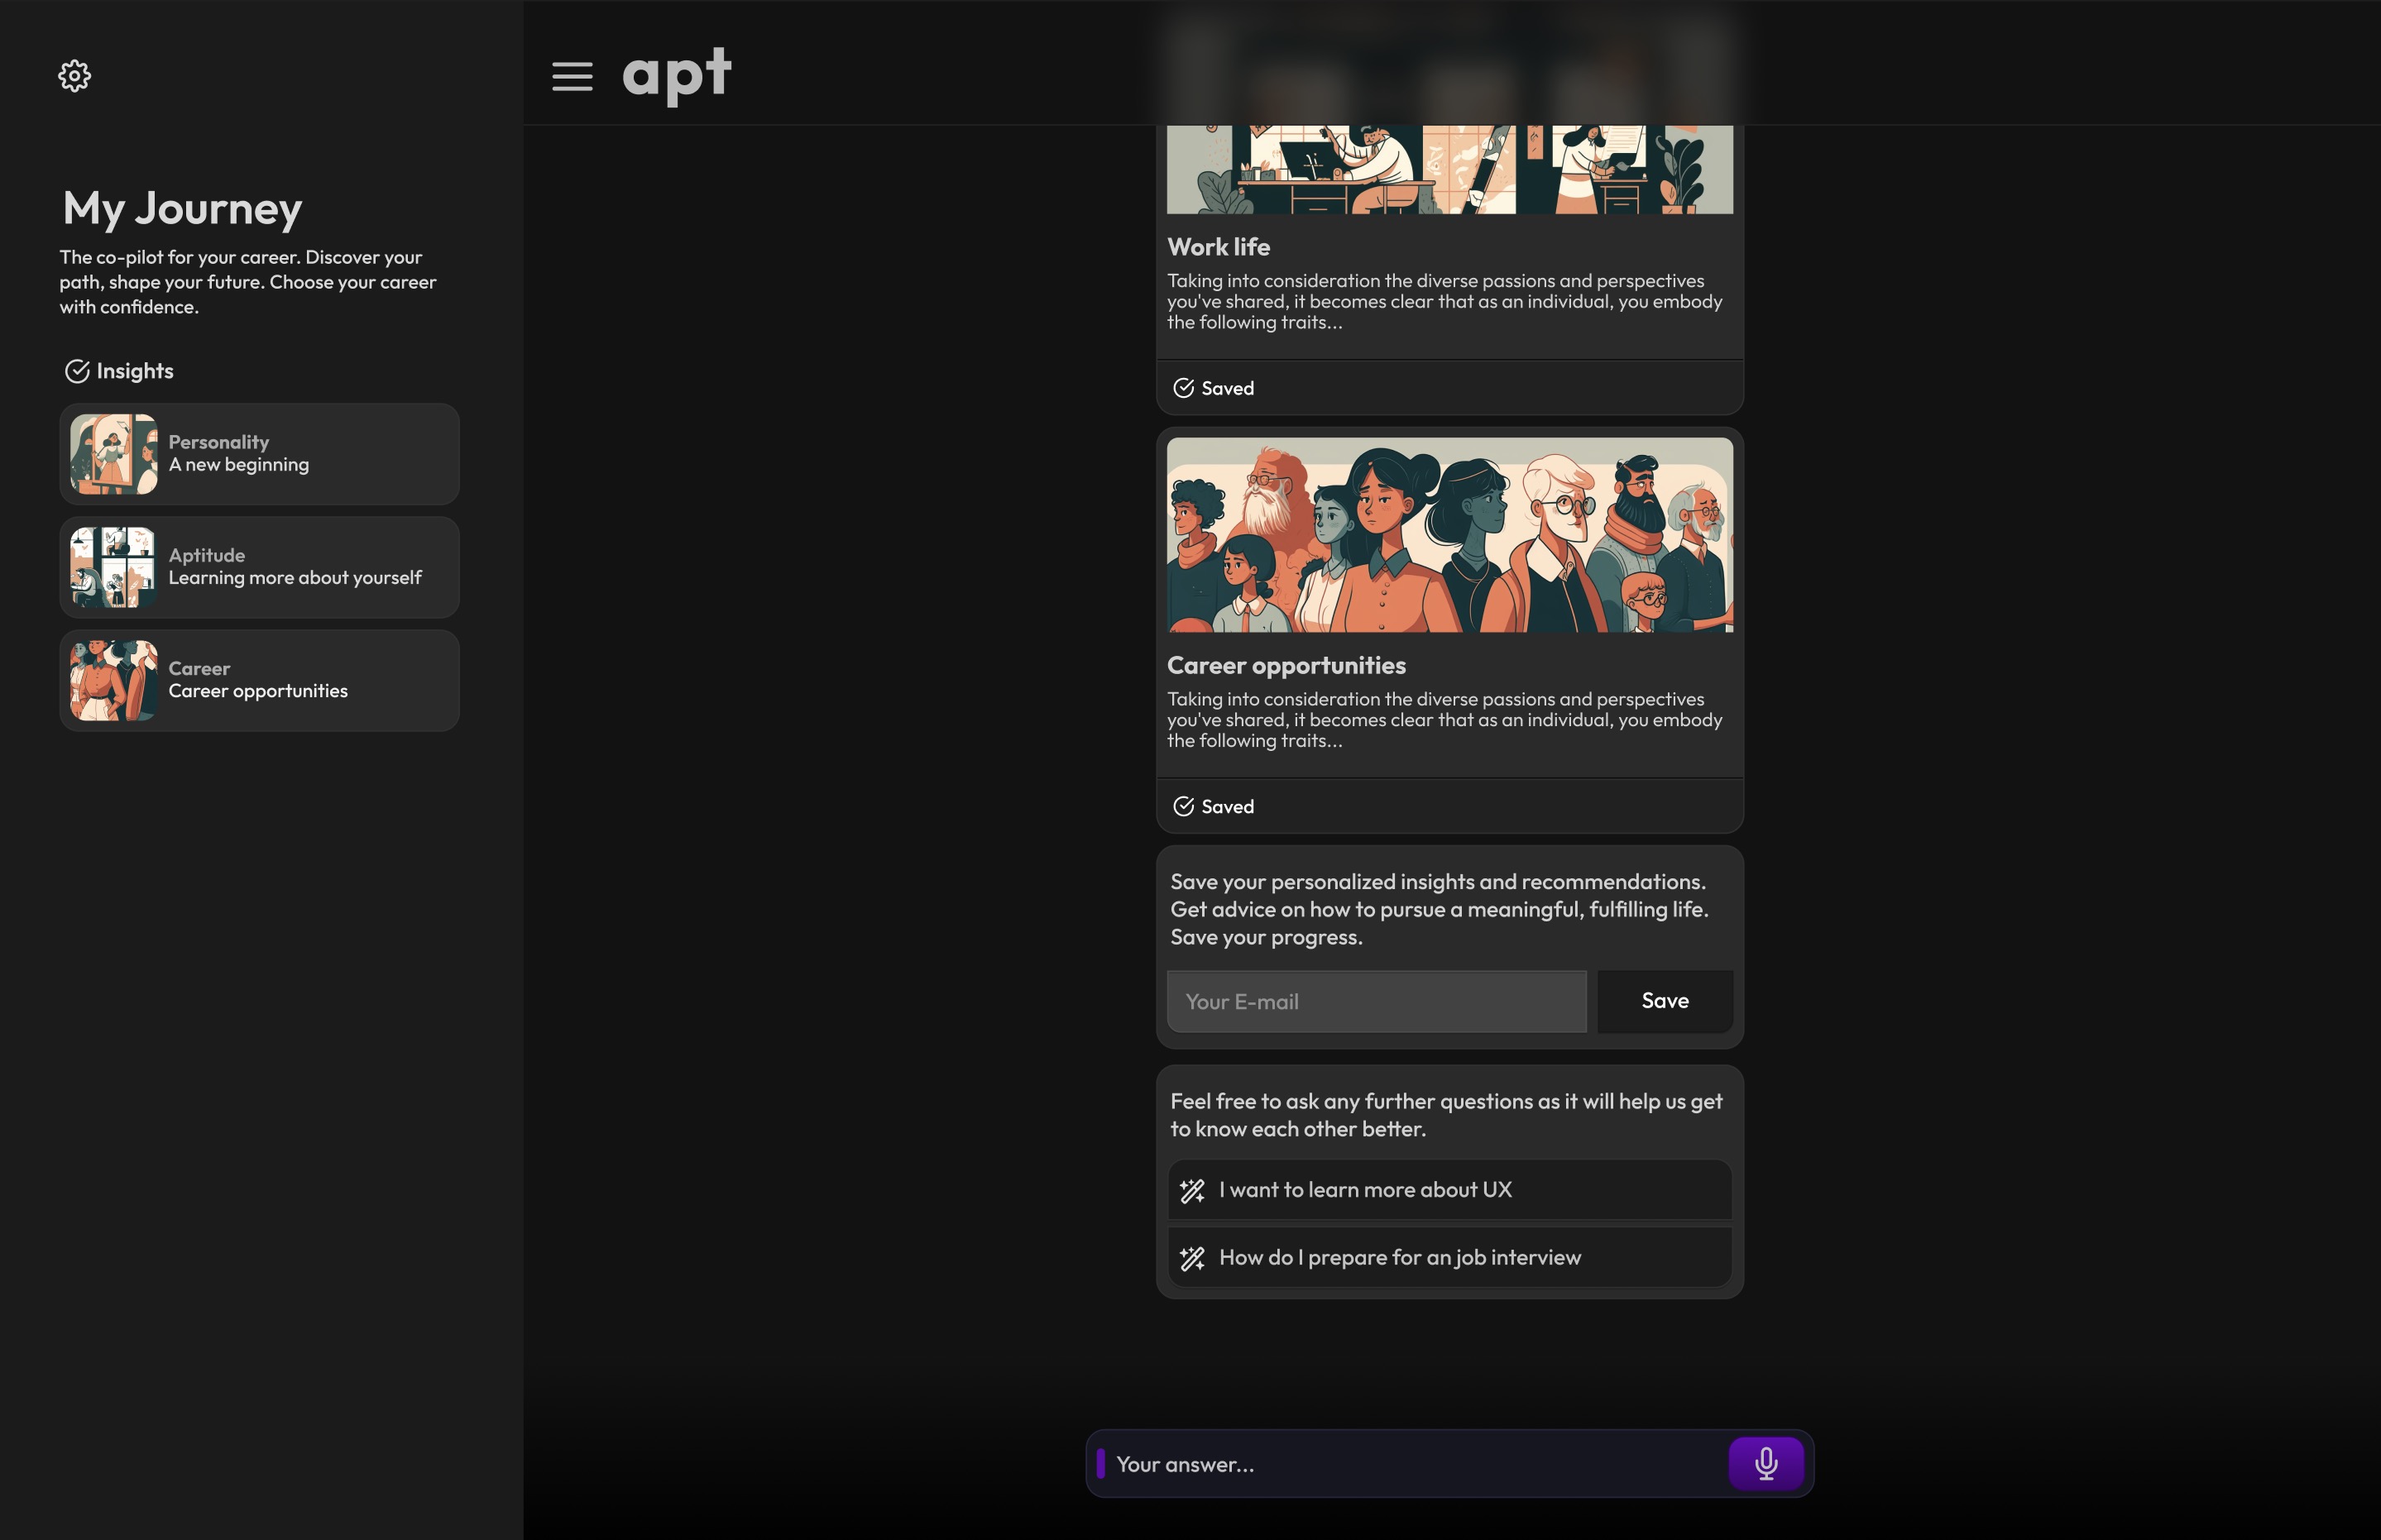
Task: Click the Work life illustration
Action: coord(1449,169)
